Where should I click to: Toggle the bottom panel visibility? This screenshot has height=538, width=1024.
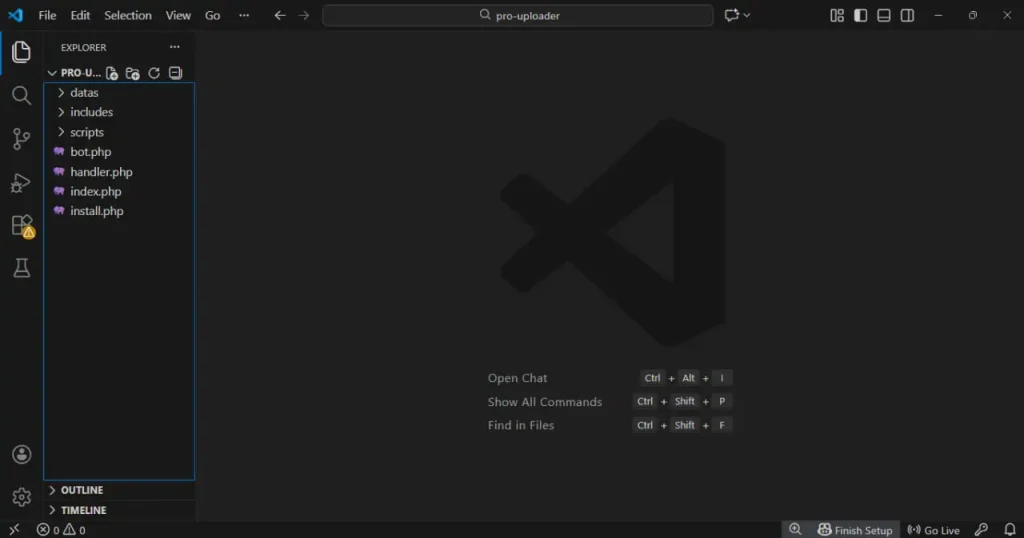(x=884, y=15)
